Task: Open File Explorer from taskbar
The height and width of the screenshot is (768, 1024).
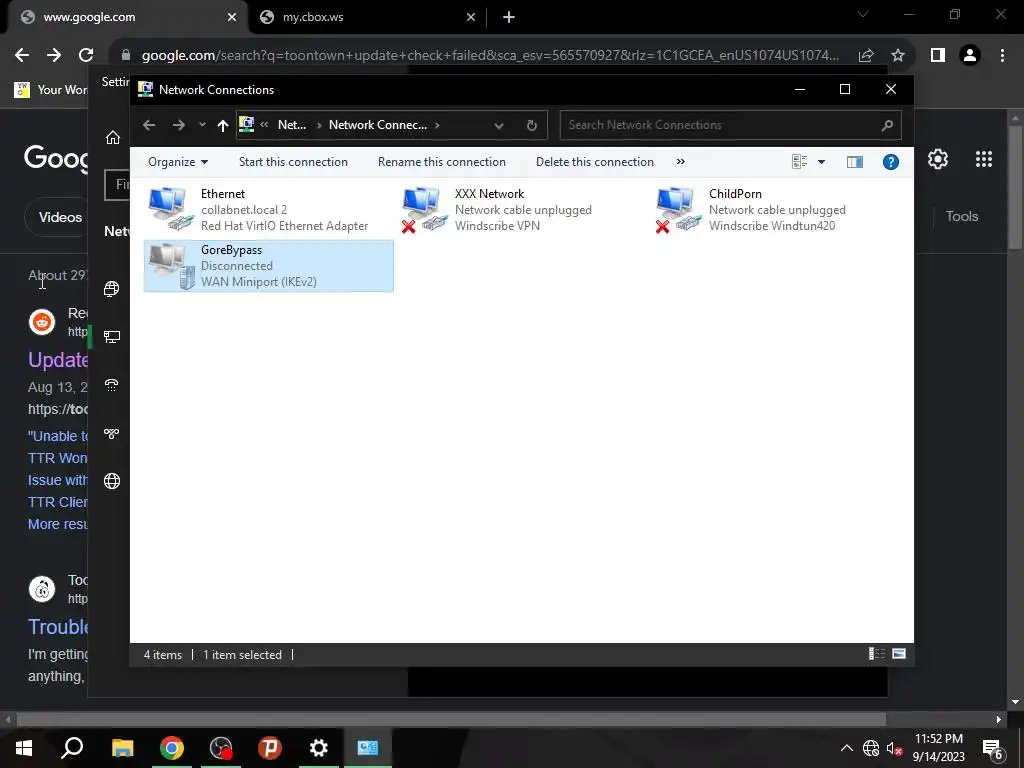Action: (x=122, y=748)
